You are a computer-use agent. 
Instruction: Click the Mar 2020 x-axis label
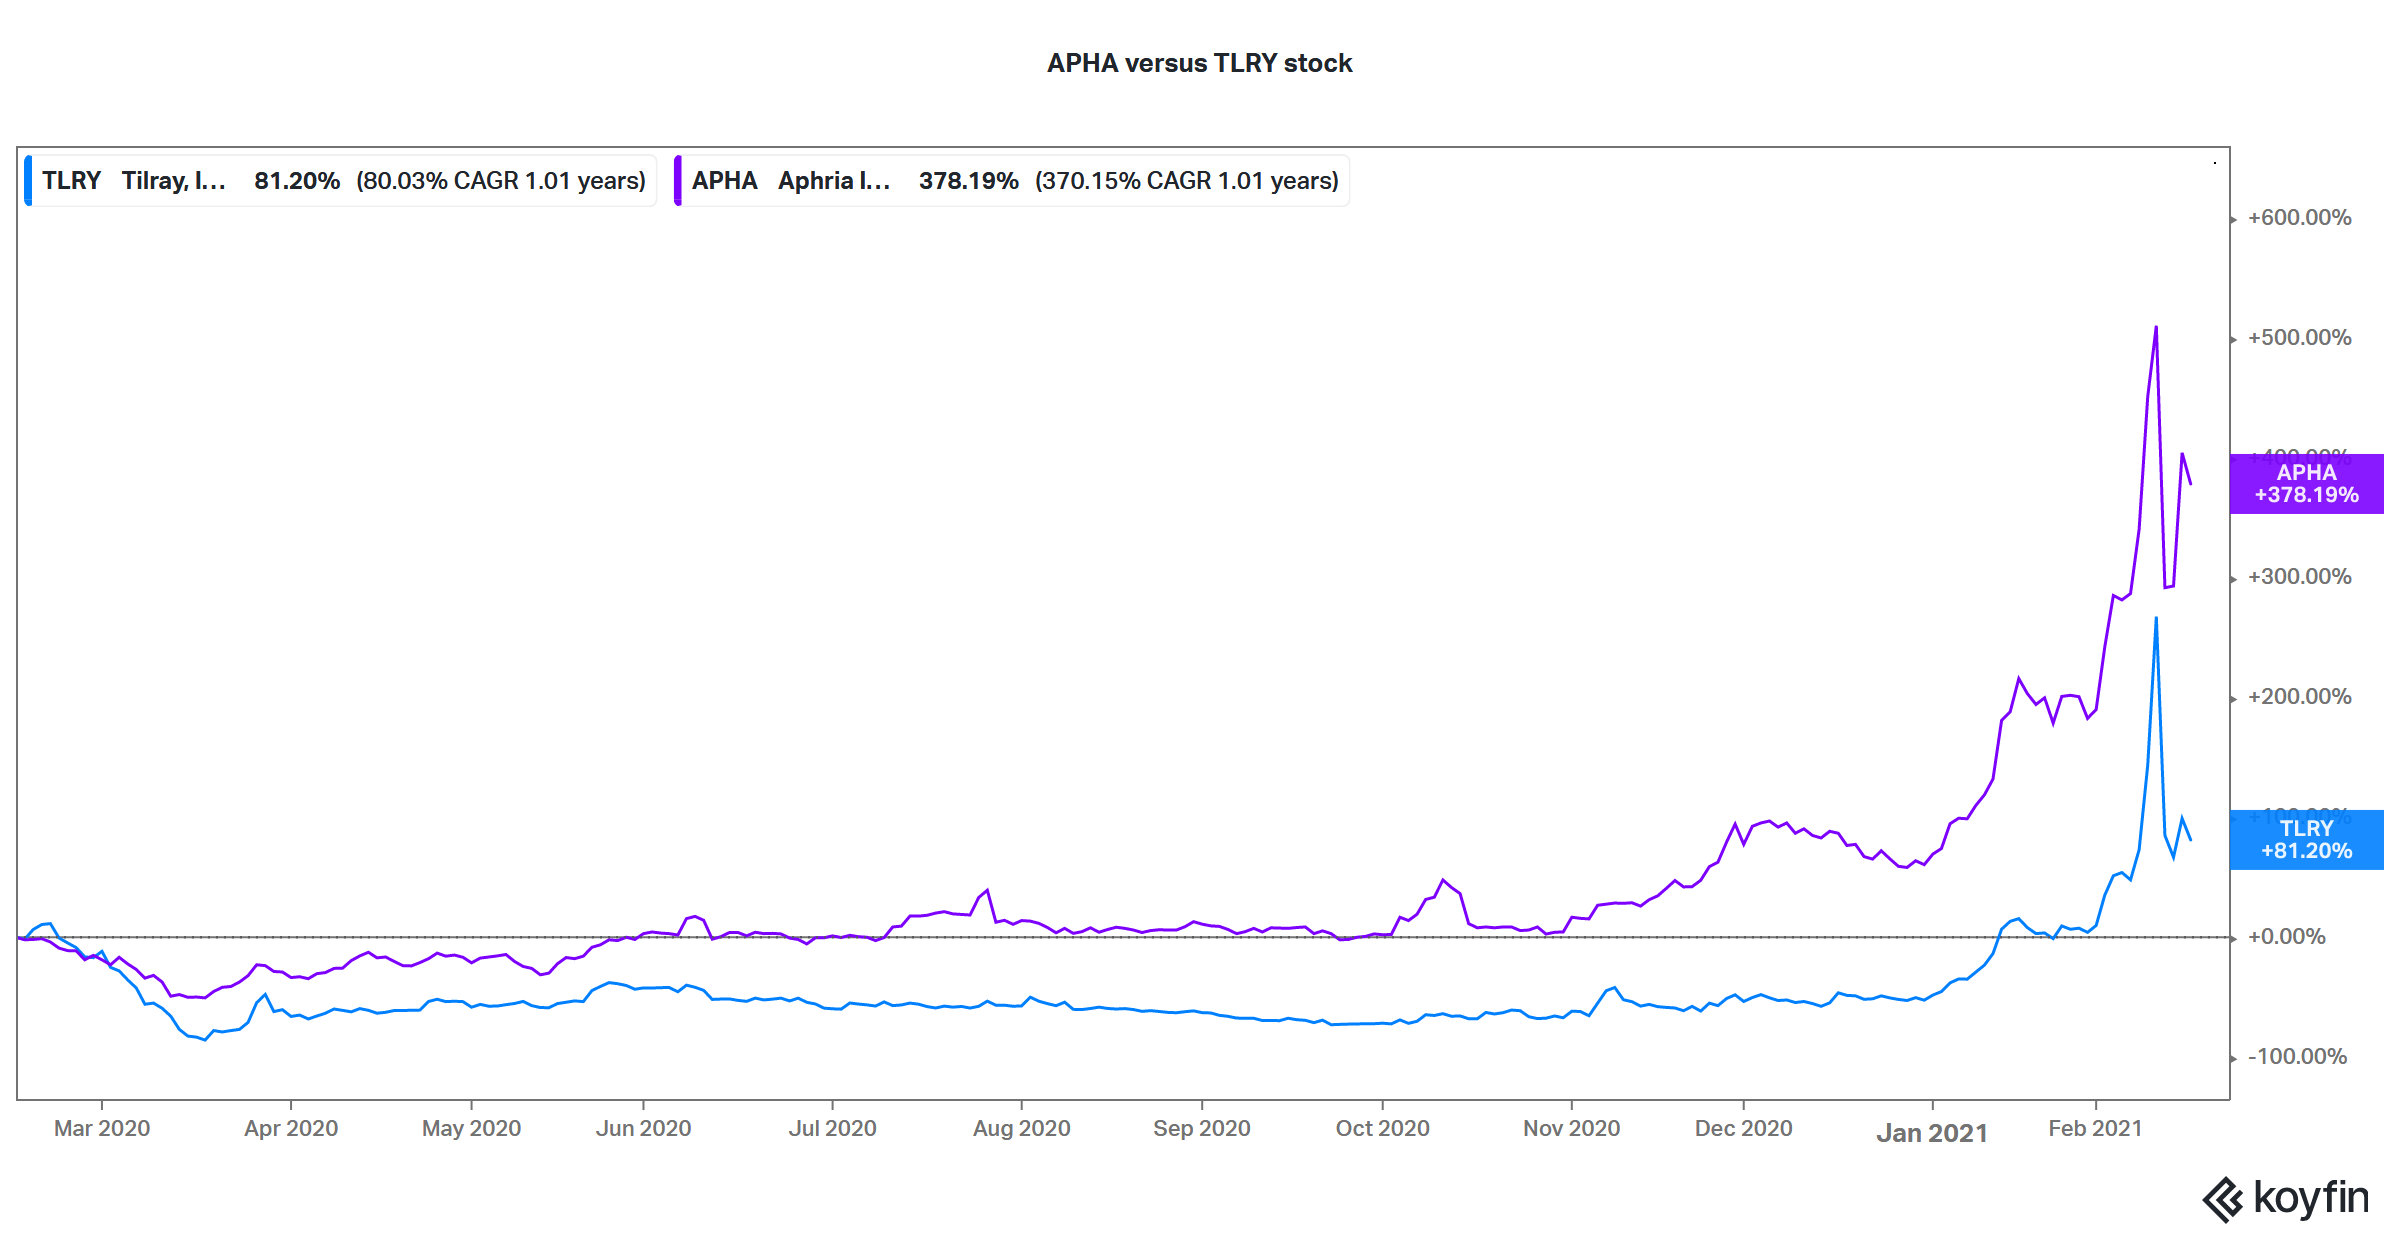[102, 1129]
